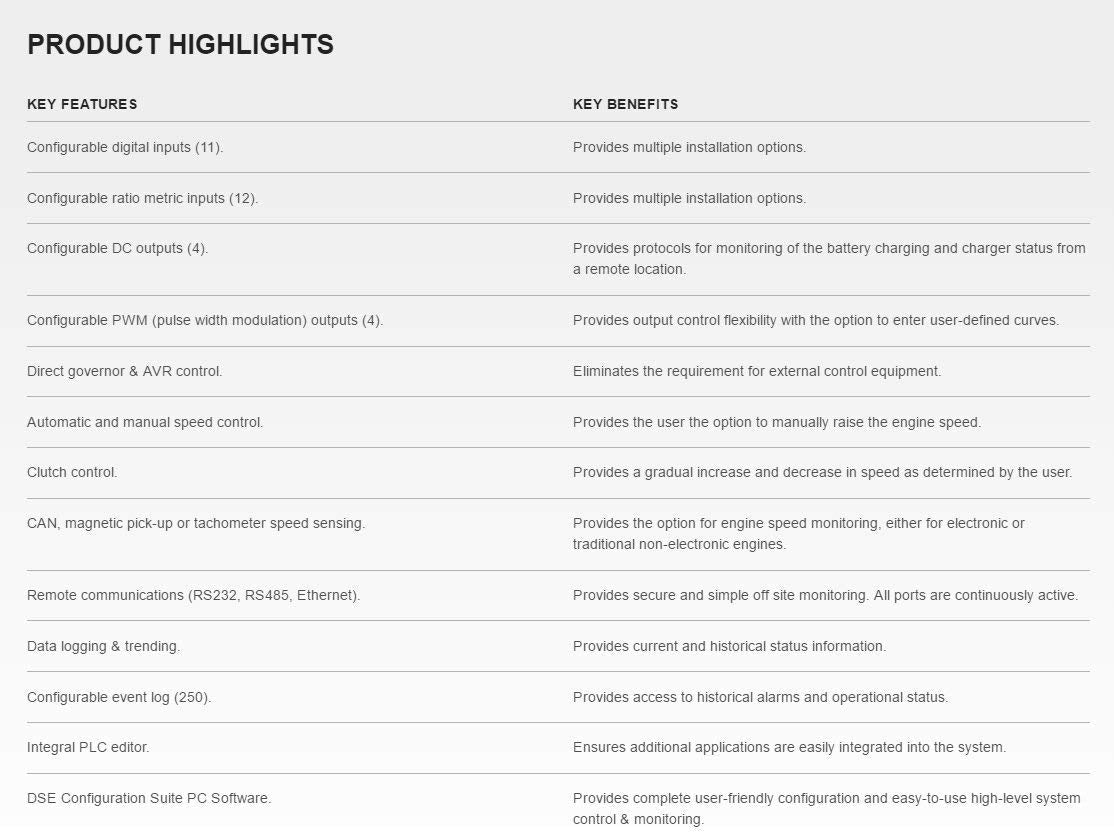The height and width of the screenshot is (840, 1114).
Task: Select the Configurable digital inputs (11) row
Action: tap(558, 147)
